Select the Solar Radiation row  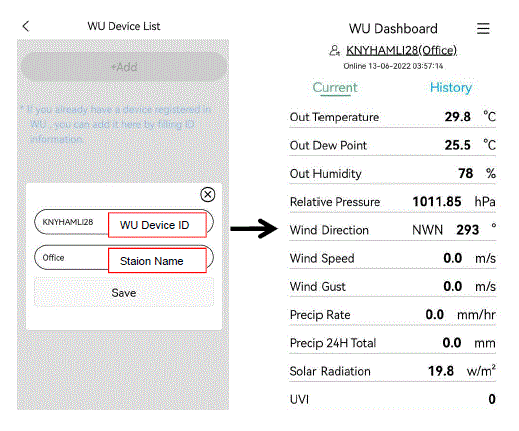pos(392,371)
